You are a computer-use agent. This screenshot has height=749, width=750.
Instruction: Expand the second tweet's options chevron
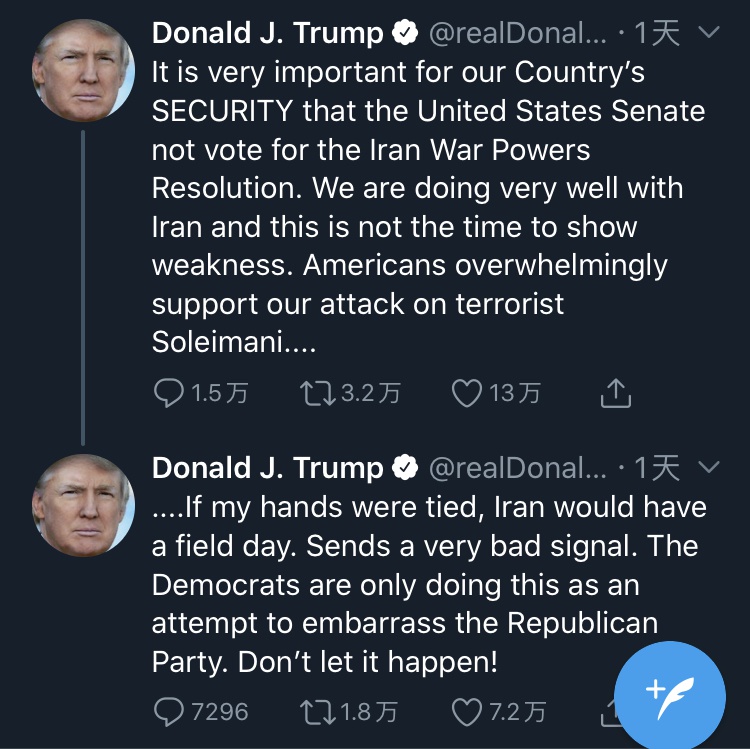(x=709, y=466)
